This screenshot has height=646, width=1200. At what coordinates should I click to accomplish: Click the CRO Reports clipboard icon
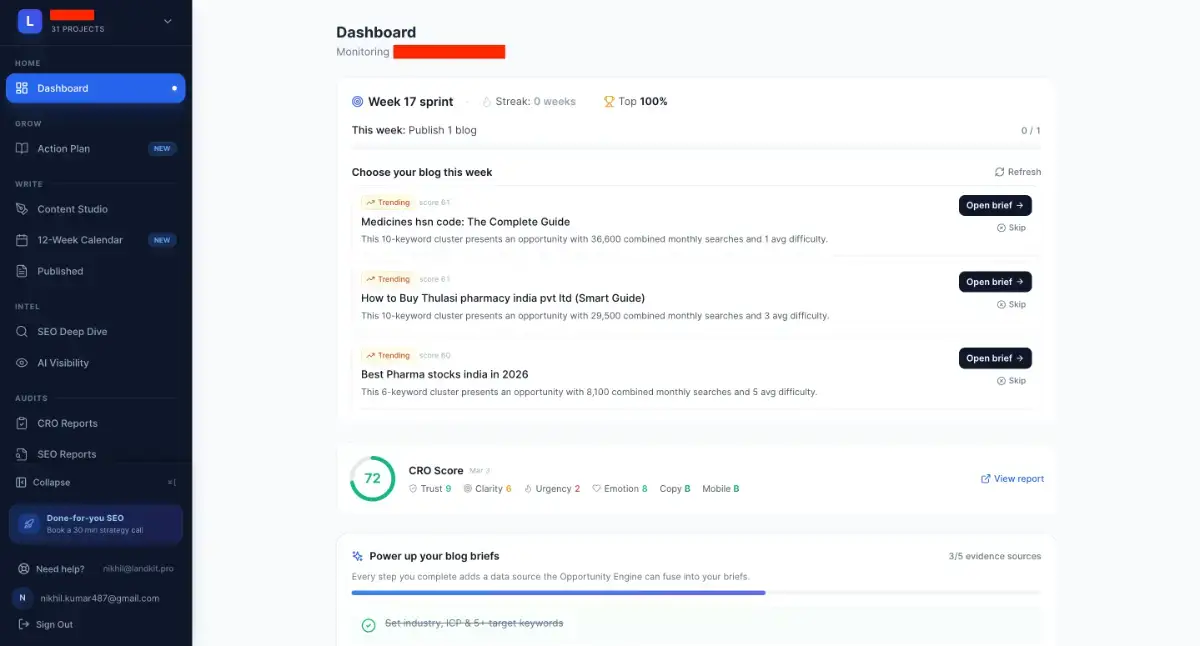click(22, 423)
